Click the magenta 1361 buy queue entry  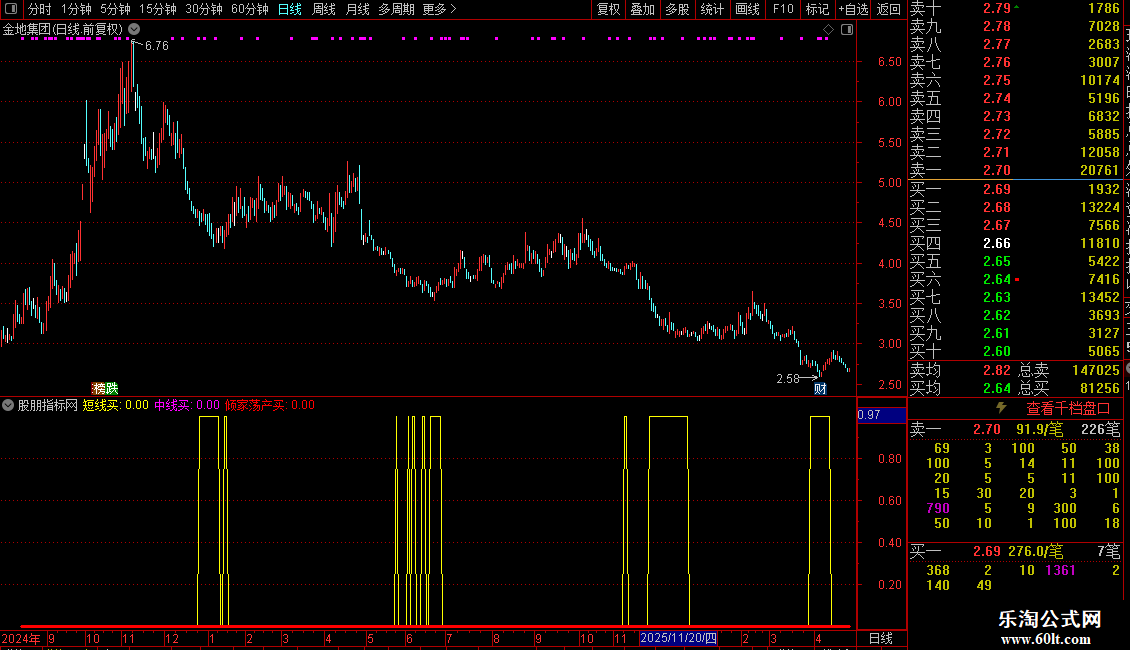1060,570
